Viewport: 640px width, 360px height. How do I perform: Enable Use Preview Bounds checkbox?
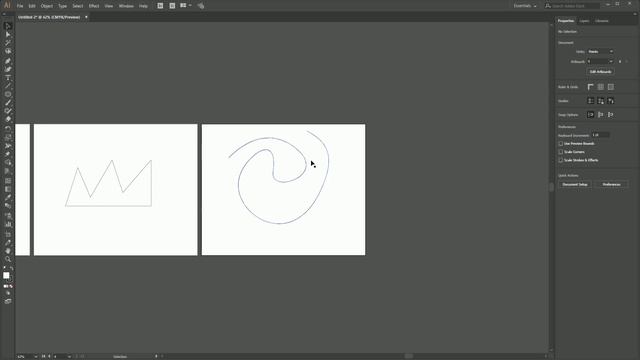pos(561,144)
